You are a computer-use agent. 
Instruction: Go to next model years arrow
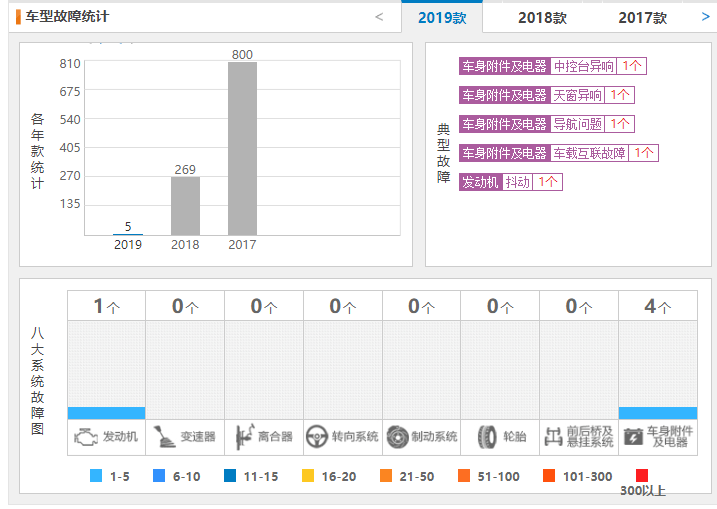click(x=706, y=17)
